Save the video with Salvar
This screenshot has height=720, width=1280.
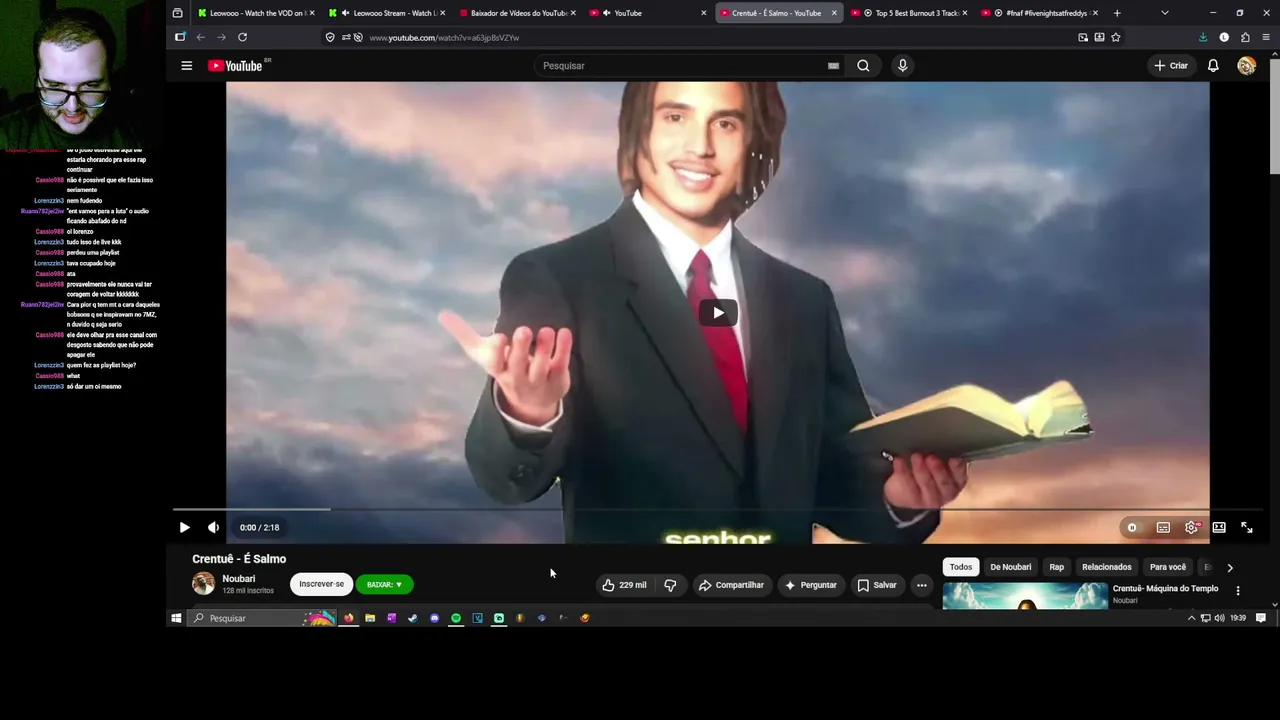point(877,585)
